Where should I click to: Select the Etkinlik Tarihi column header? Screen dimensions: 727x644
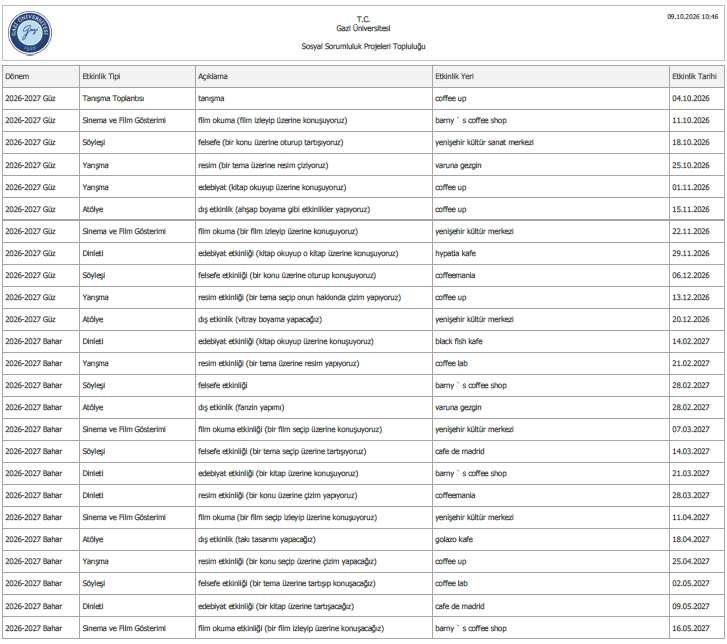(697, 77)
